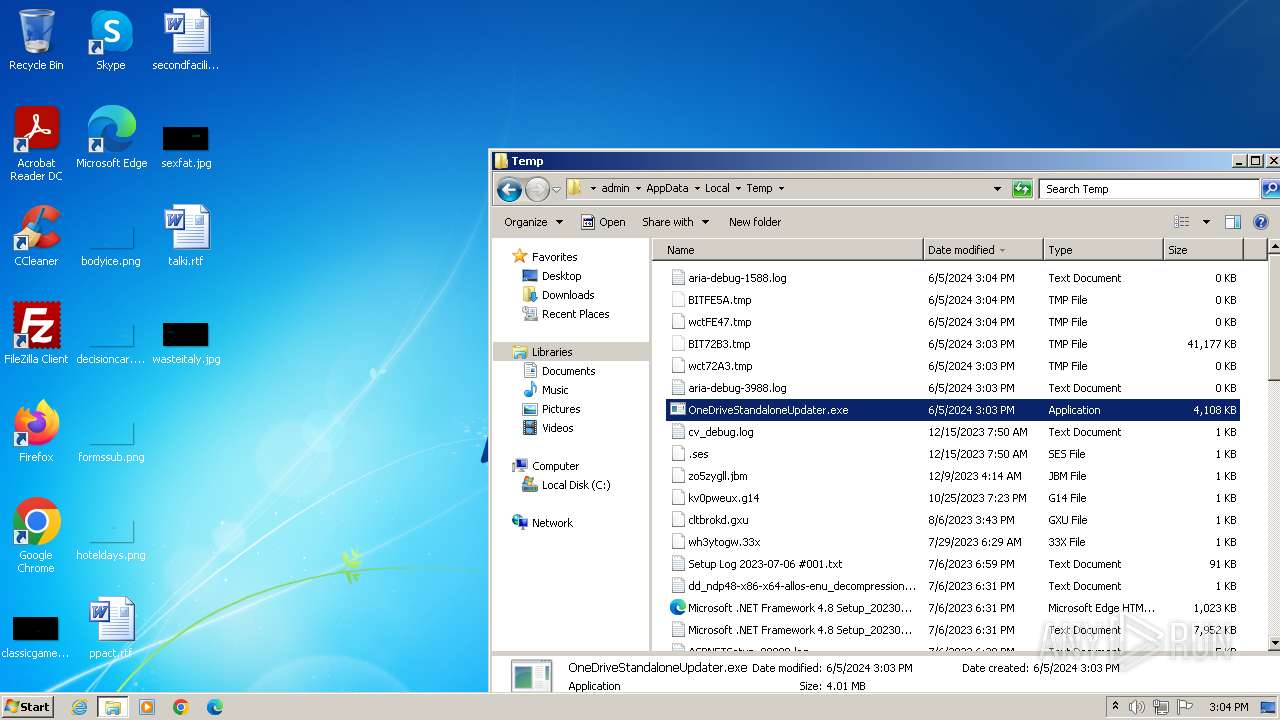Open the Share with dropdown
This screenshot has width=1280, height=720.
point(675,222)
